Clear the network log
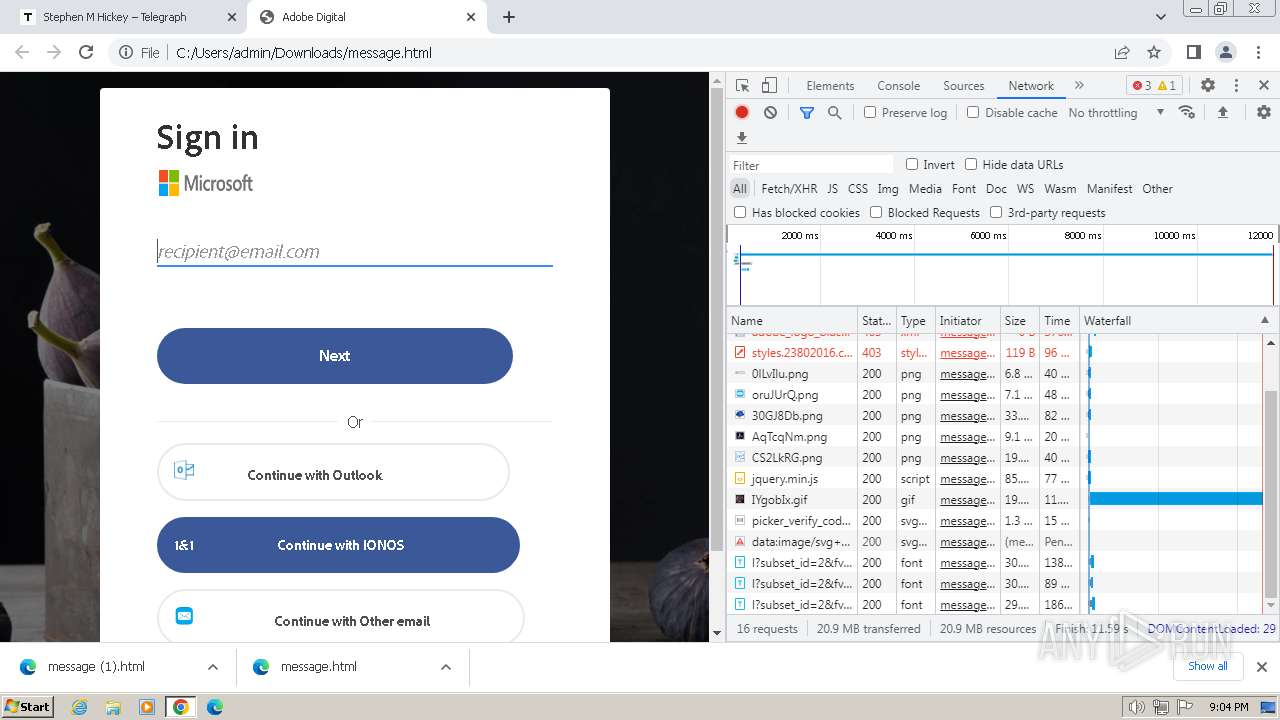 tap(770, 113)
